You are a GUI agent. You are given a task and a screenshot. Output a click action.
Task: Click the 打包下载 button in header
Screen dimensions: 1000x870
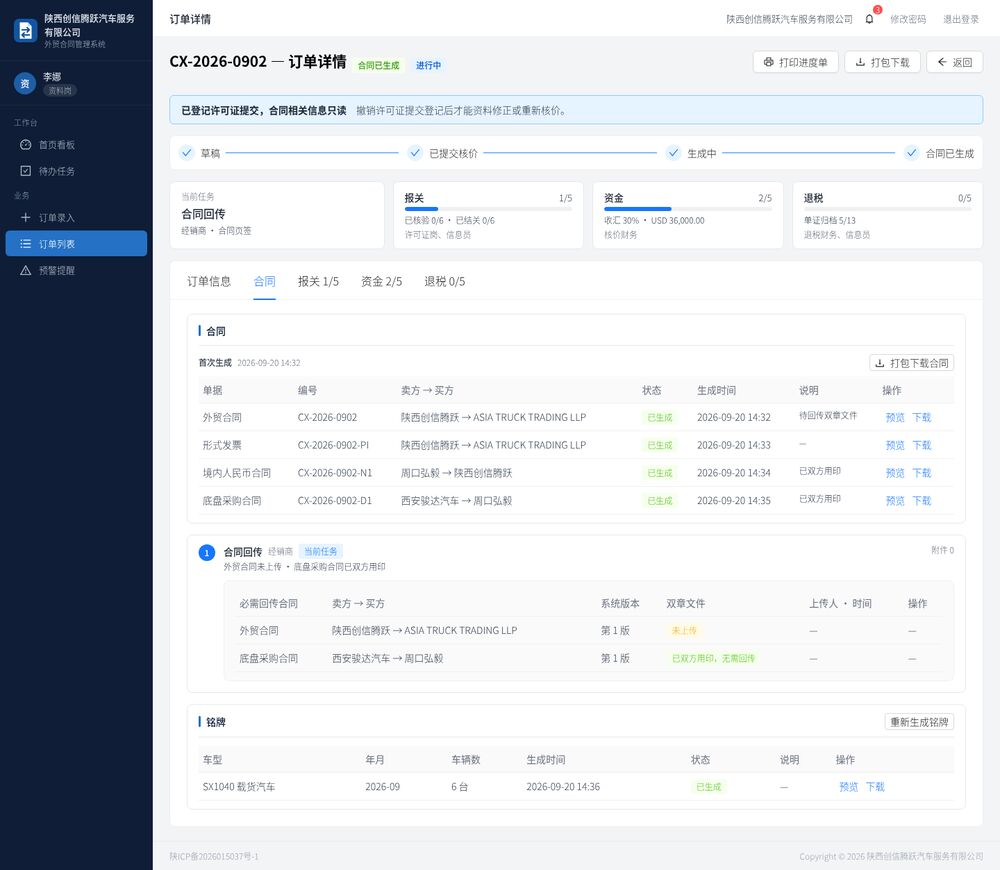882,62
